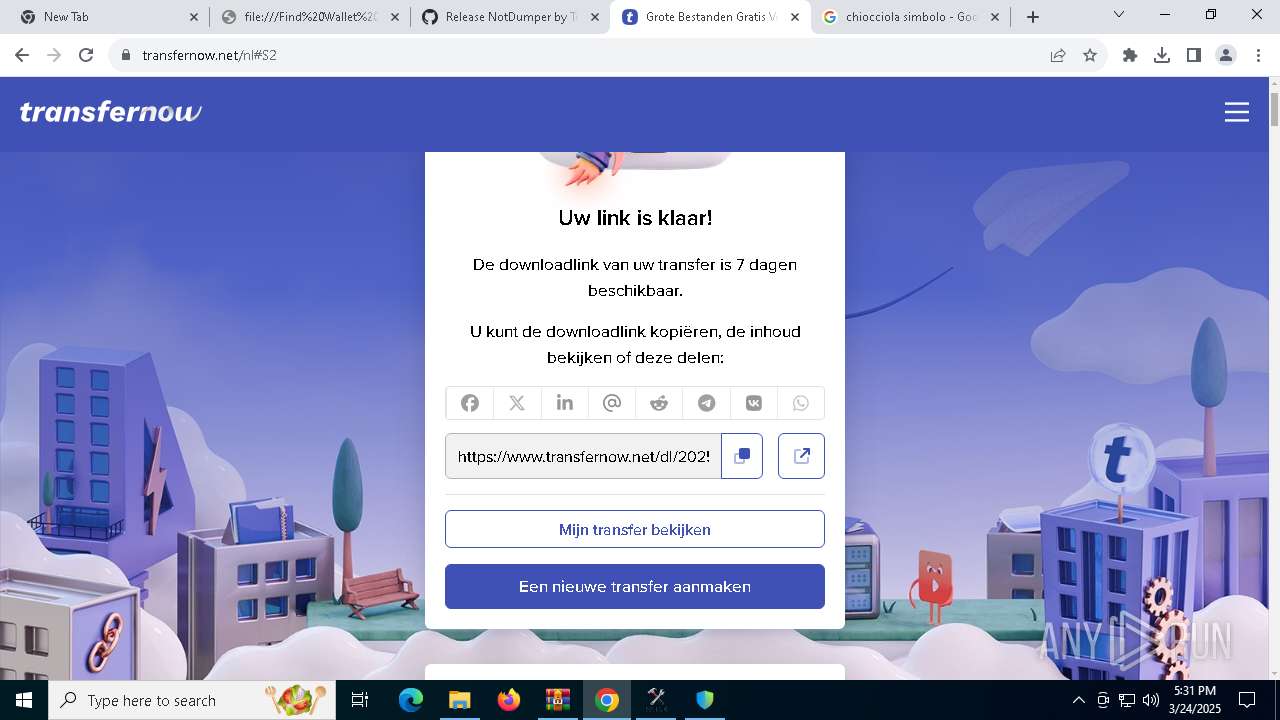This screenshot has height=720, width=1280.
Task: Go back to previous page
Action: click(x=22, y=55)
